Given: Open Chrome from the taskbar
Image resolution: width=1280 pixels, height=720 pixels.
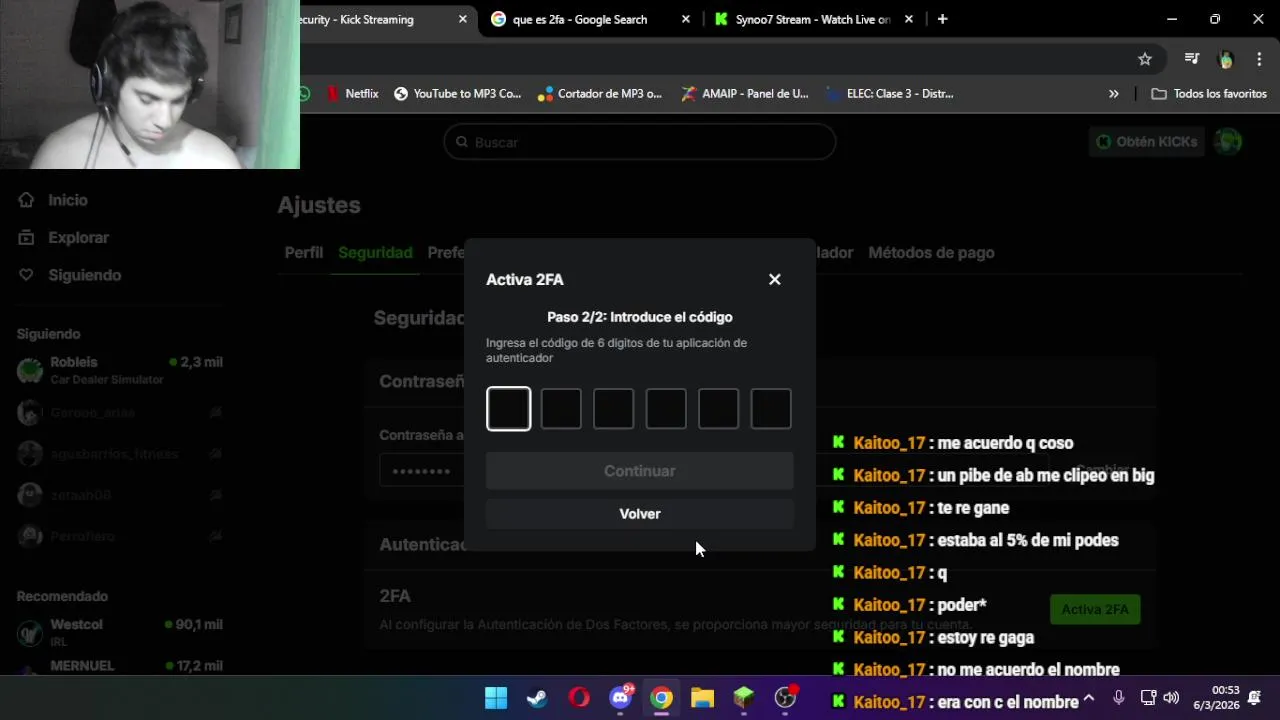Looking at the screenshot, I should (661, 698).
